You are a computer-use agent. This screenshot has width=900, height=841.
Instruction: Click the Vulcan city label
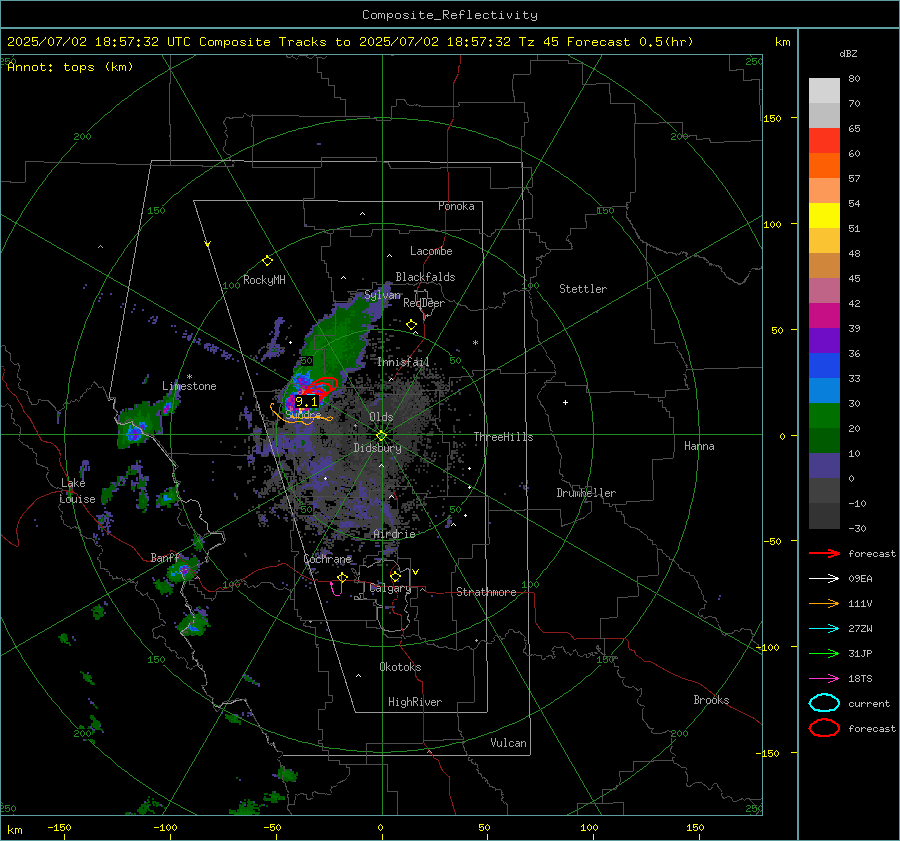[509, 743]
